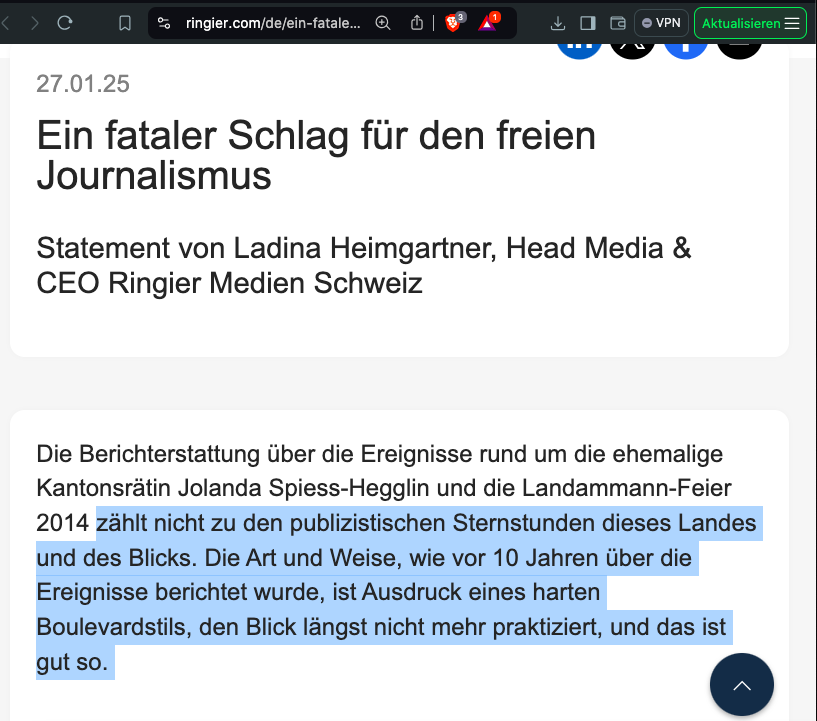Viewport: 817px width, 721px height.
Task: Click the Aktualisieren update button
Action: click(x=740, y=23)
